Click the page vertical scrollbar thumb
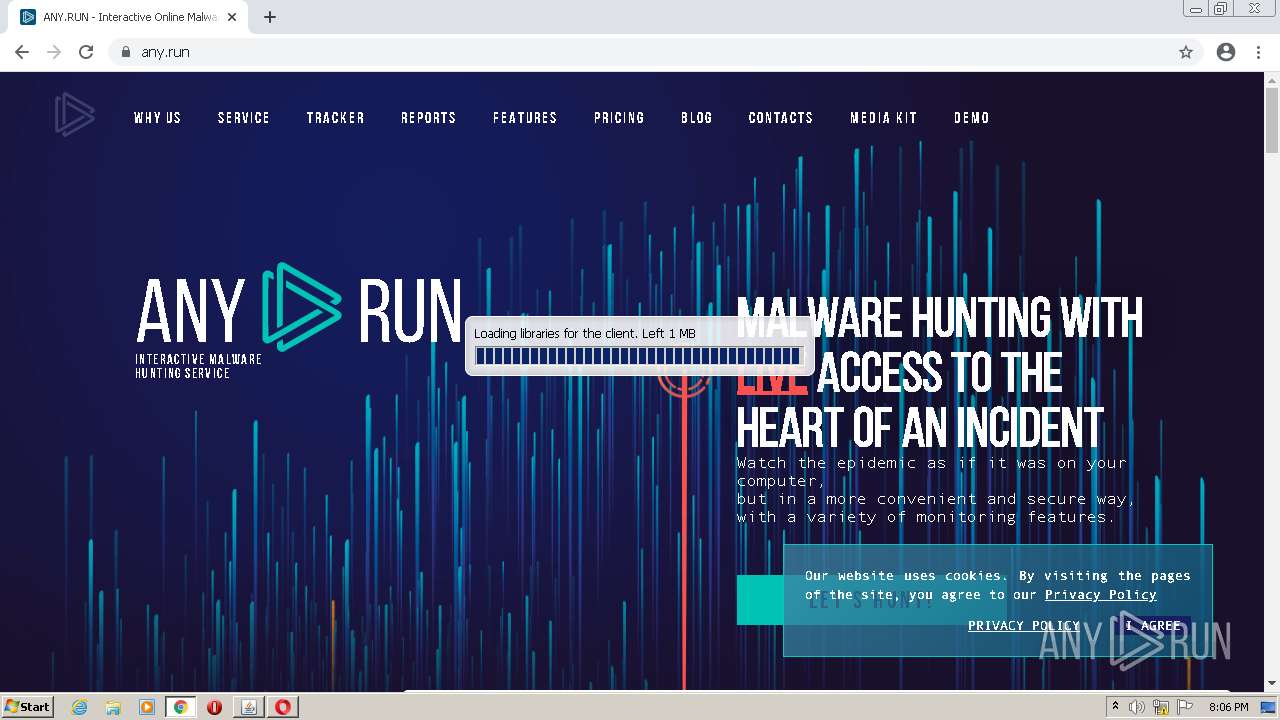 point(1272,120)
